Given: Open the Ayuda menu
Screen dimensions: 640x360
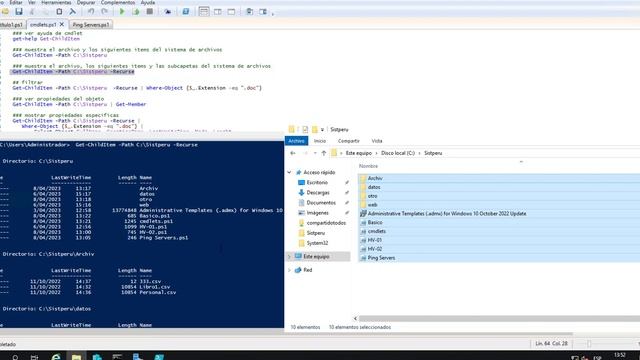Looking at the screenshot, I should coord(147,2).
